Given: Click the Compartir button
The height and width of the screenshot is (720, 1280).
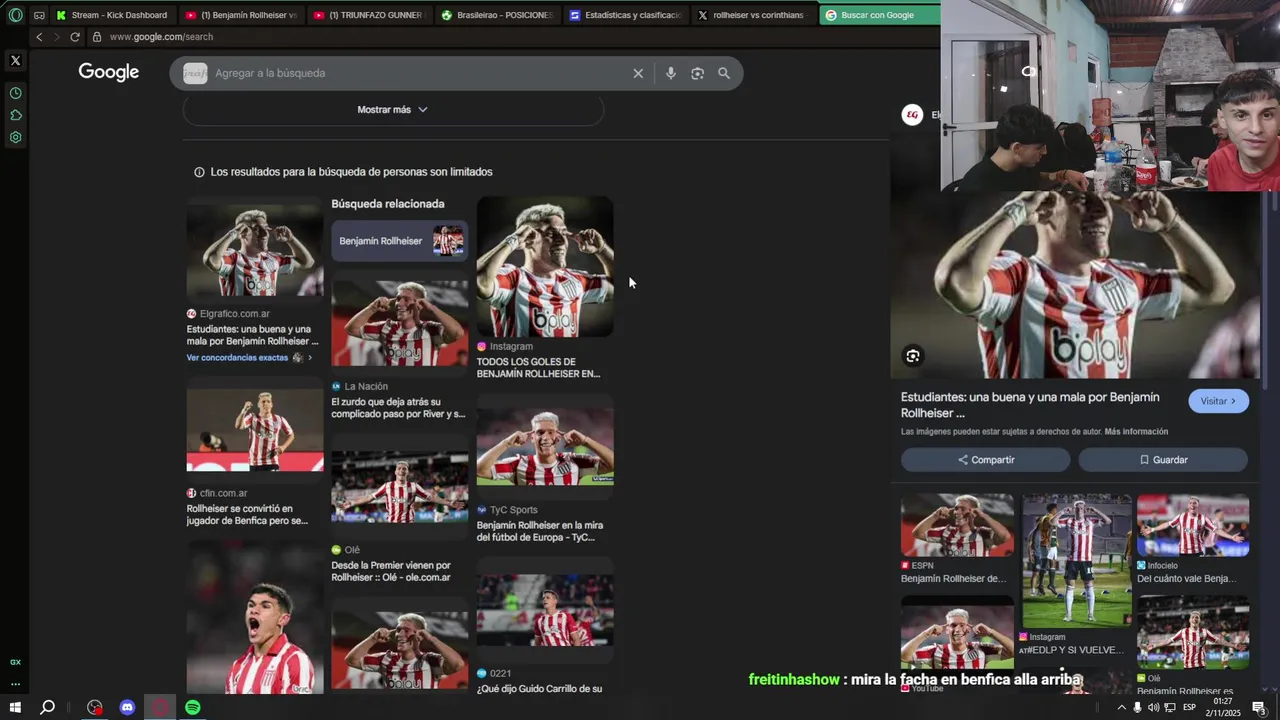Looking at the screenshot, I should coord(985,460).
